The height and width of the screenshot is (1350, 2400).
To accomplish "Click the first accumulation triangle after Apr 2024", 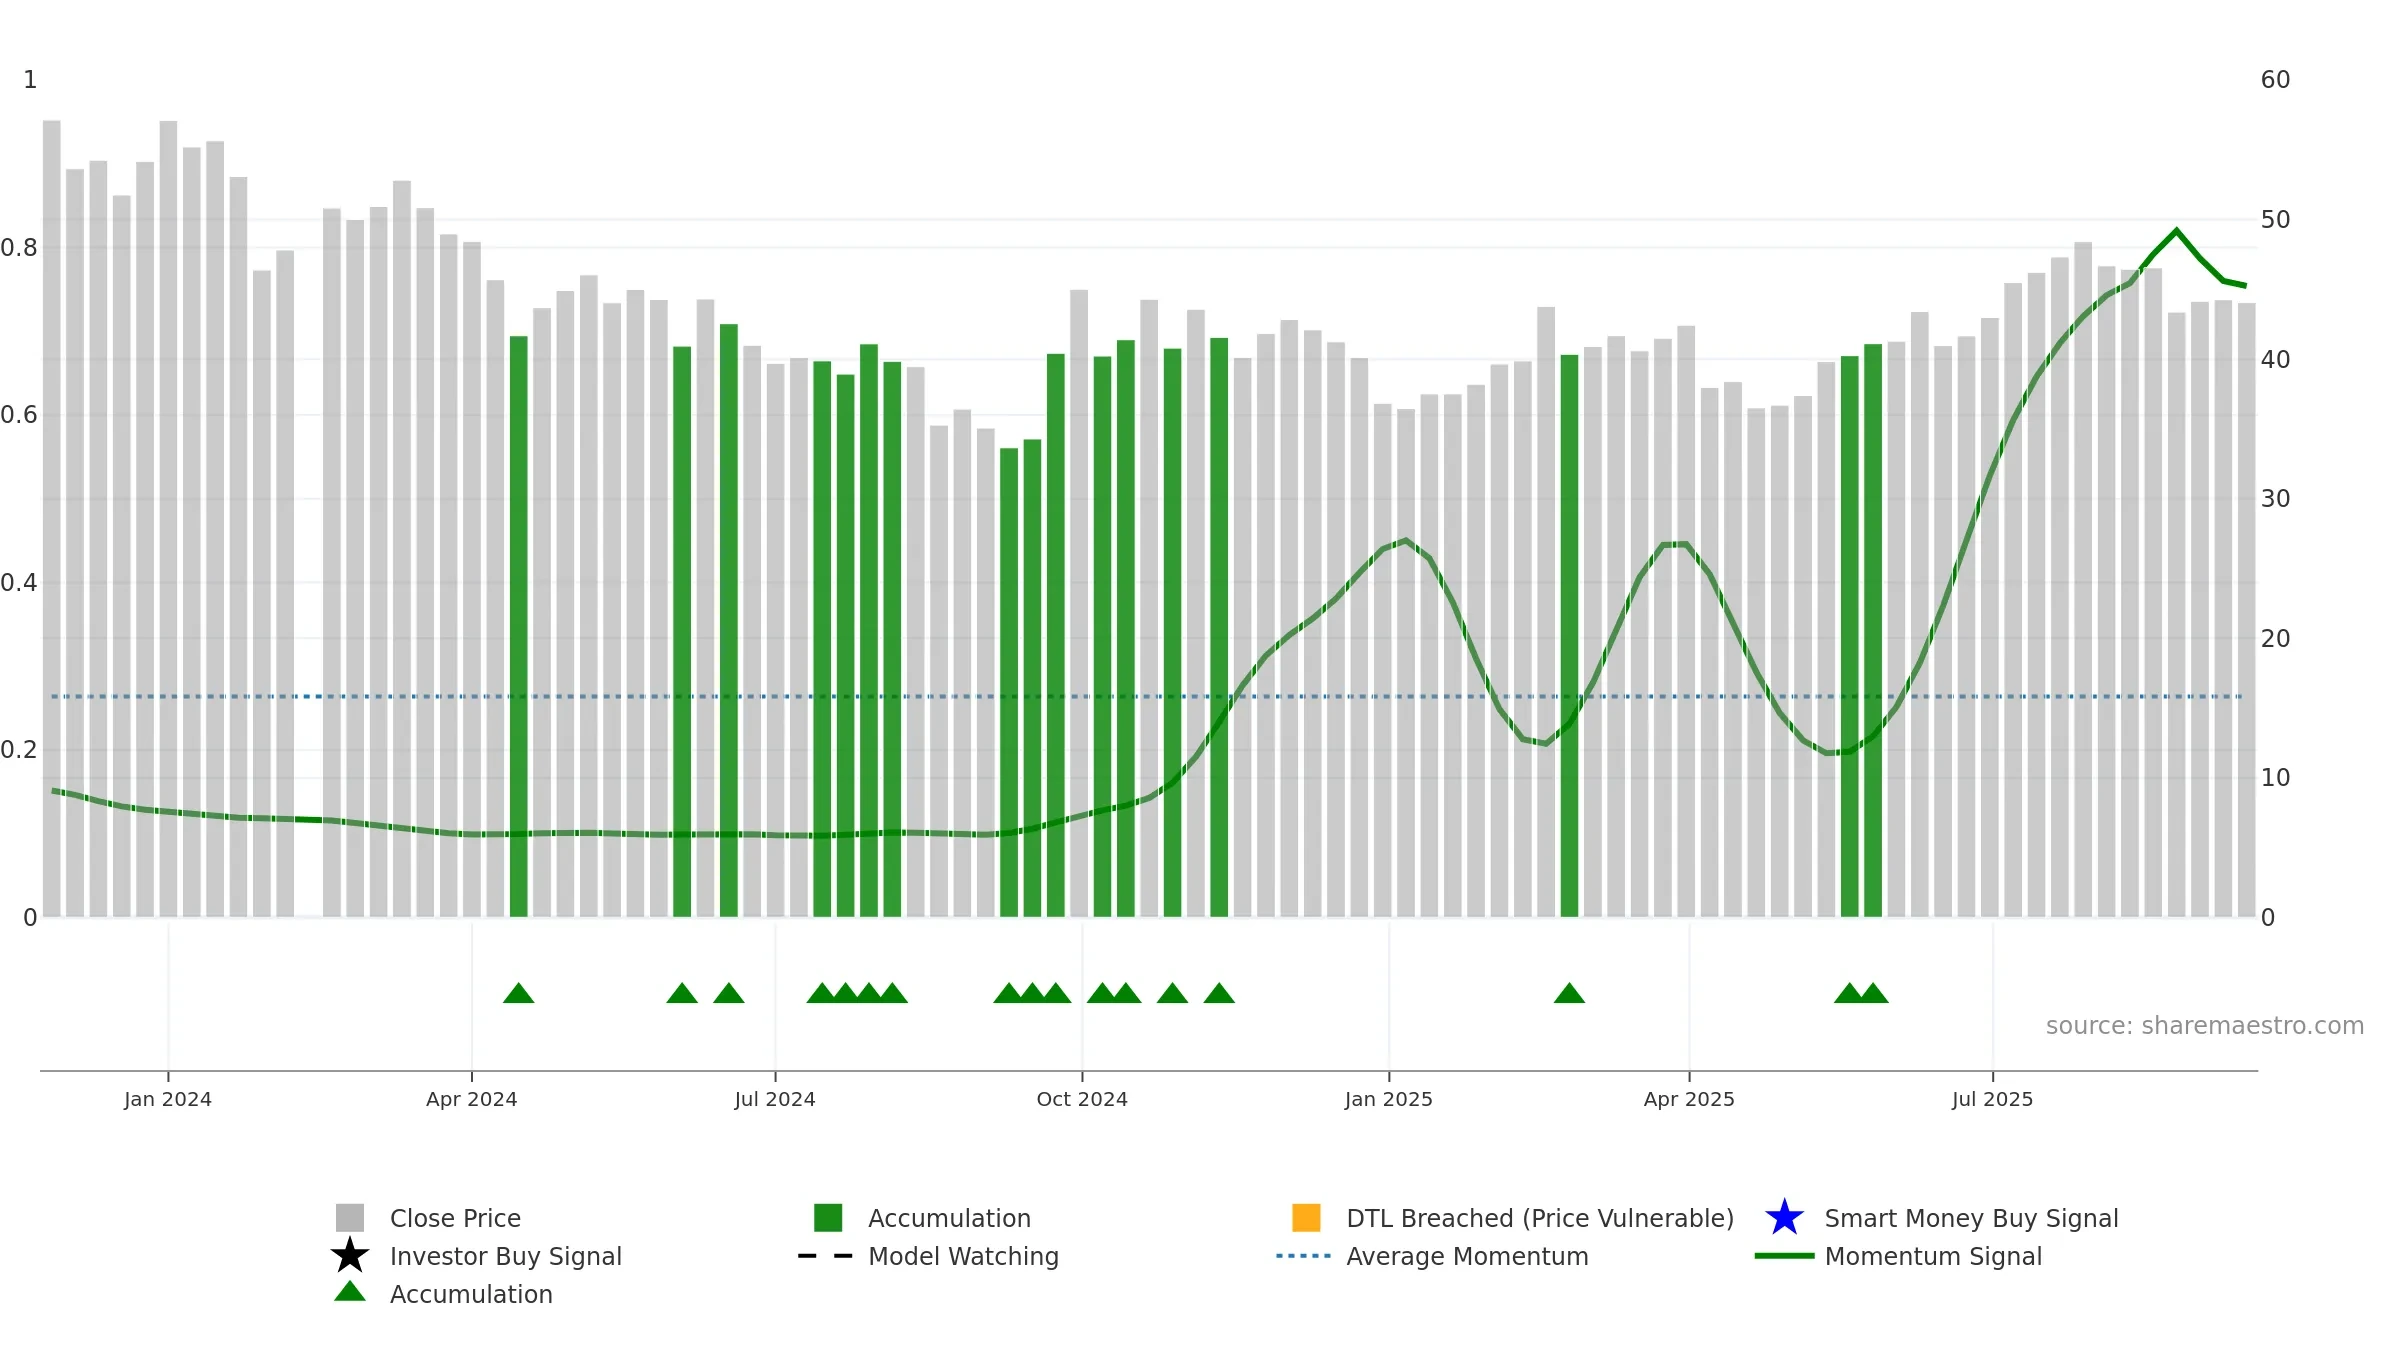I will pyautogui.click(x=518, y=993).
